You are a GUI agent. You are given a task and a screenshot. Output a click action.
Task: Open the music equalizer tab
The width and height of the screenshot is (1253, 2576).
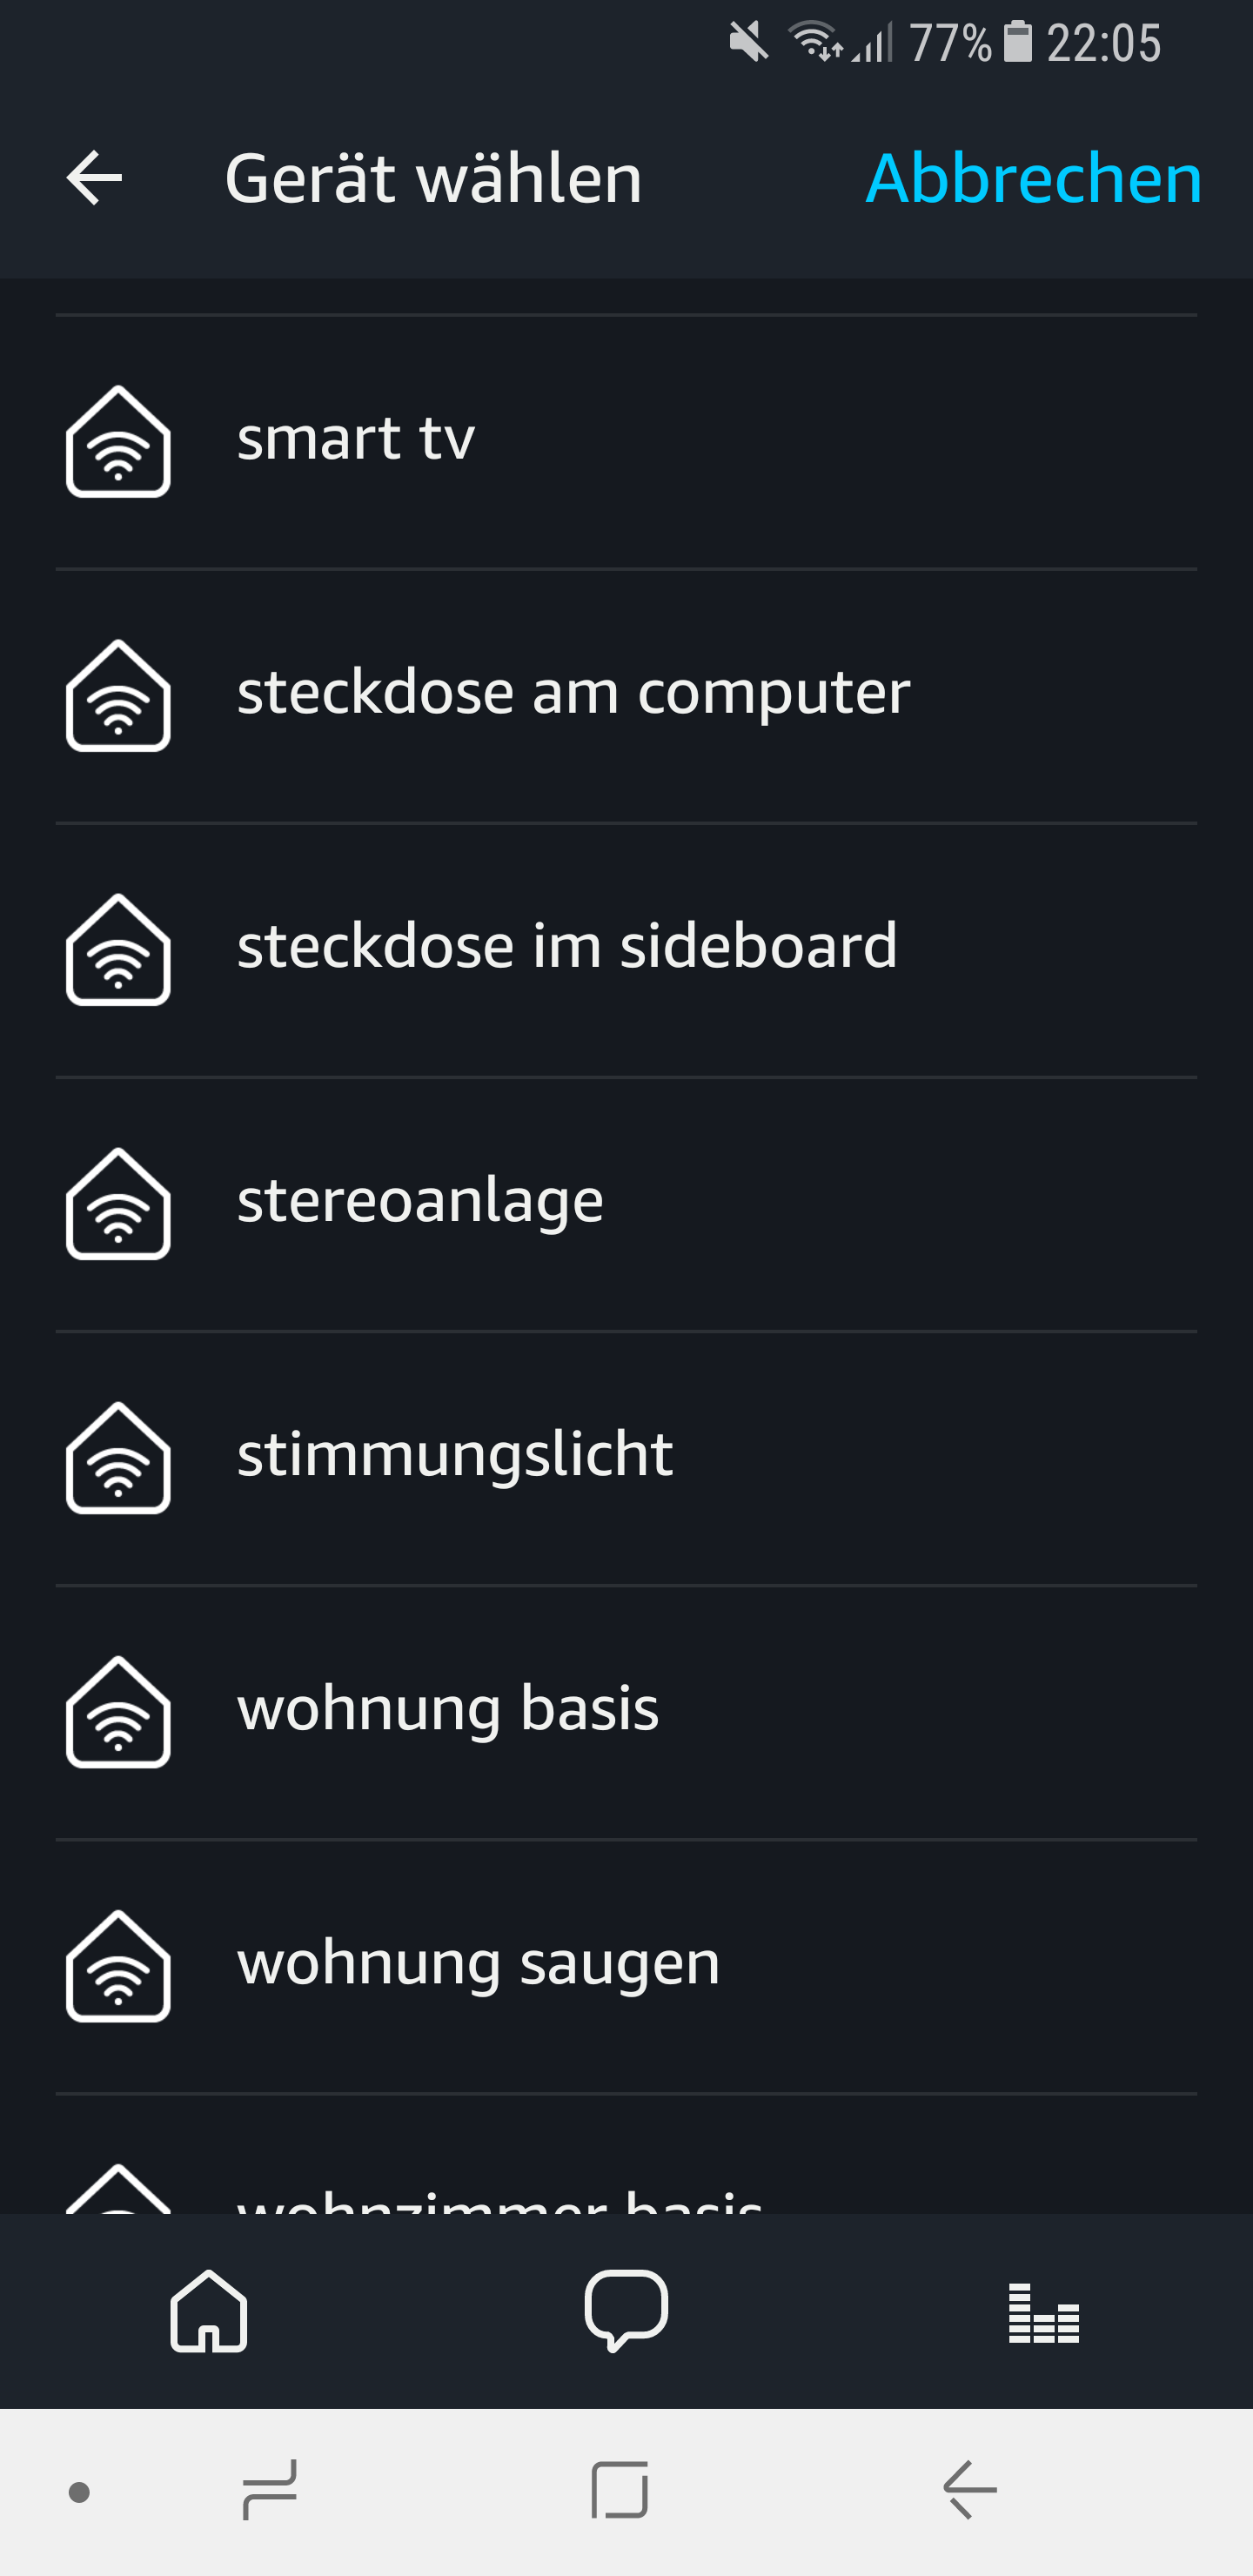click(1043, 2312)
